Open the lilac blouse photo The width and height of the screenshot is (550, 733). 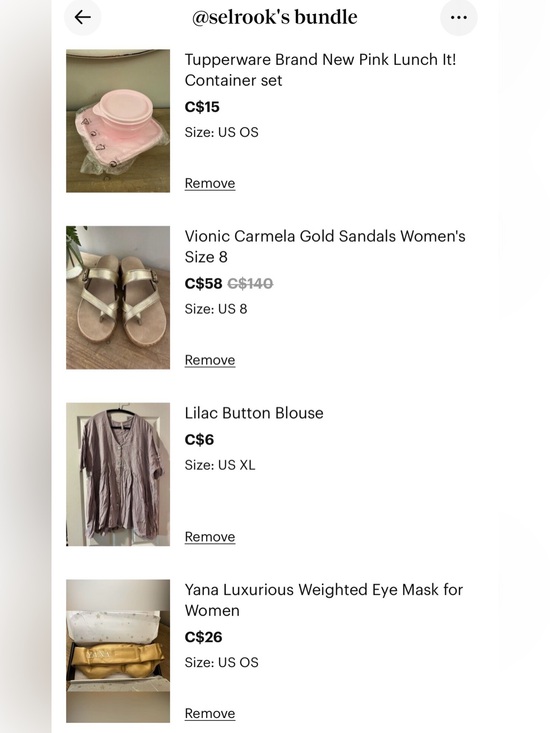coord(118,474)
